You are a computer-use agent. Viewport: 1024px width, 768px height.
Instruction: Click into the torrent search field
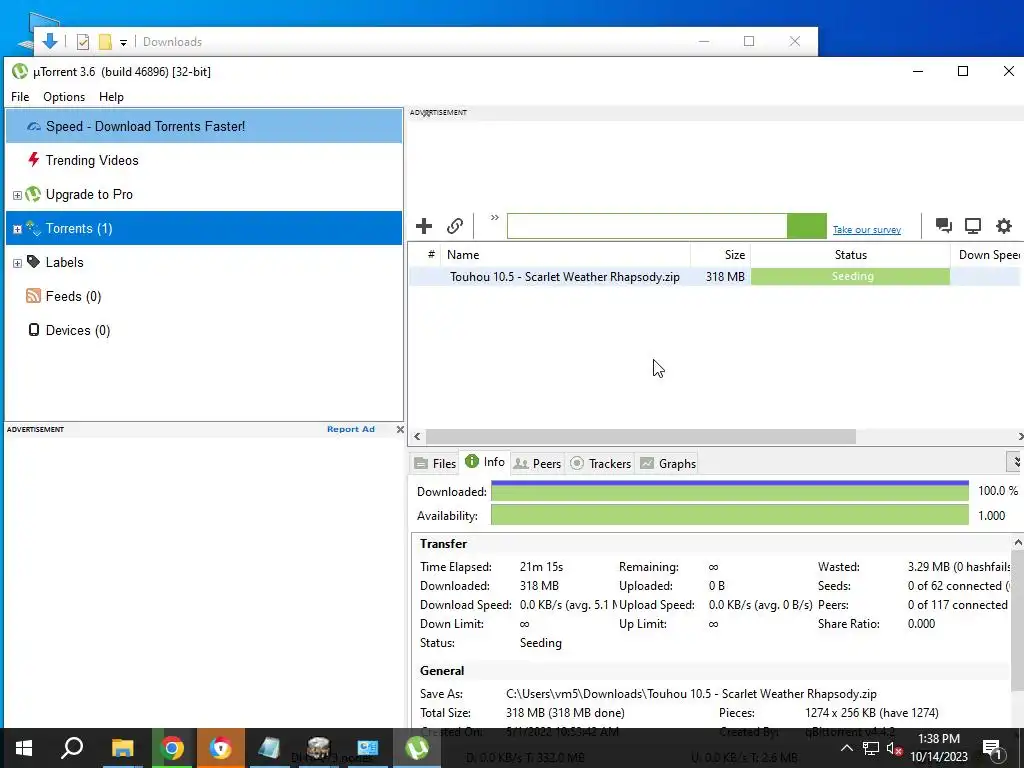pos(647,226)
